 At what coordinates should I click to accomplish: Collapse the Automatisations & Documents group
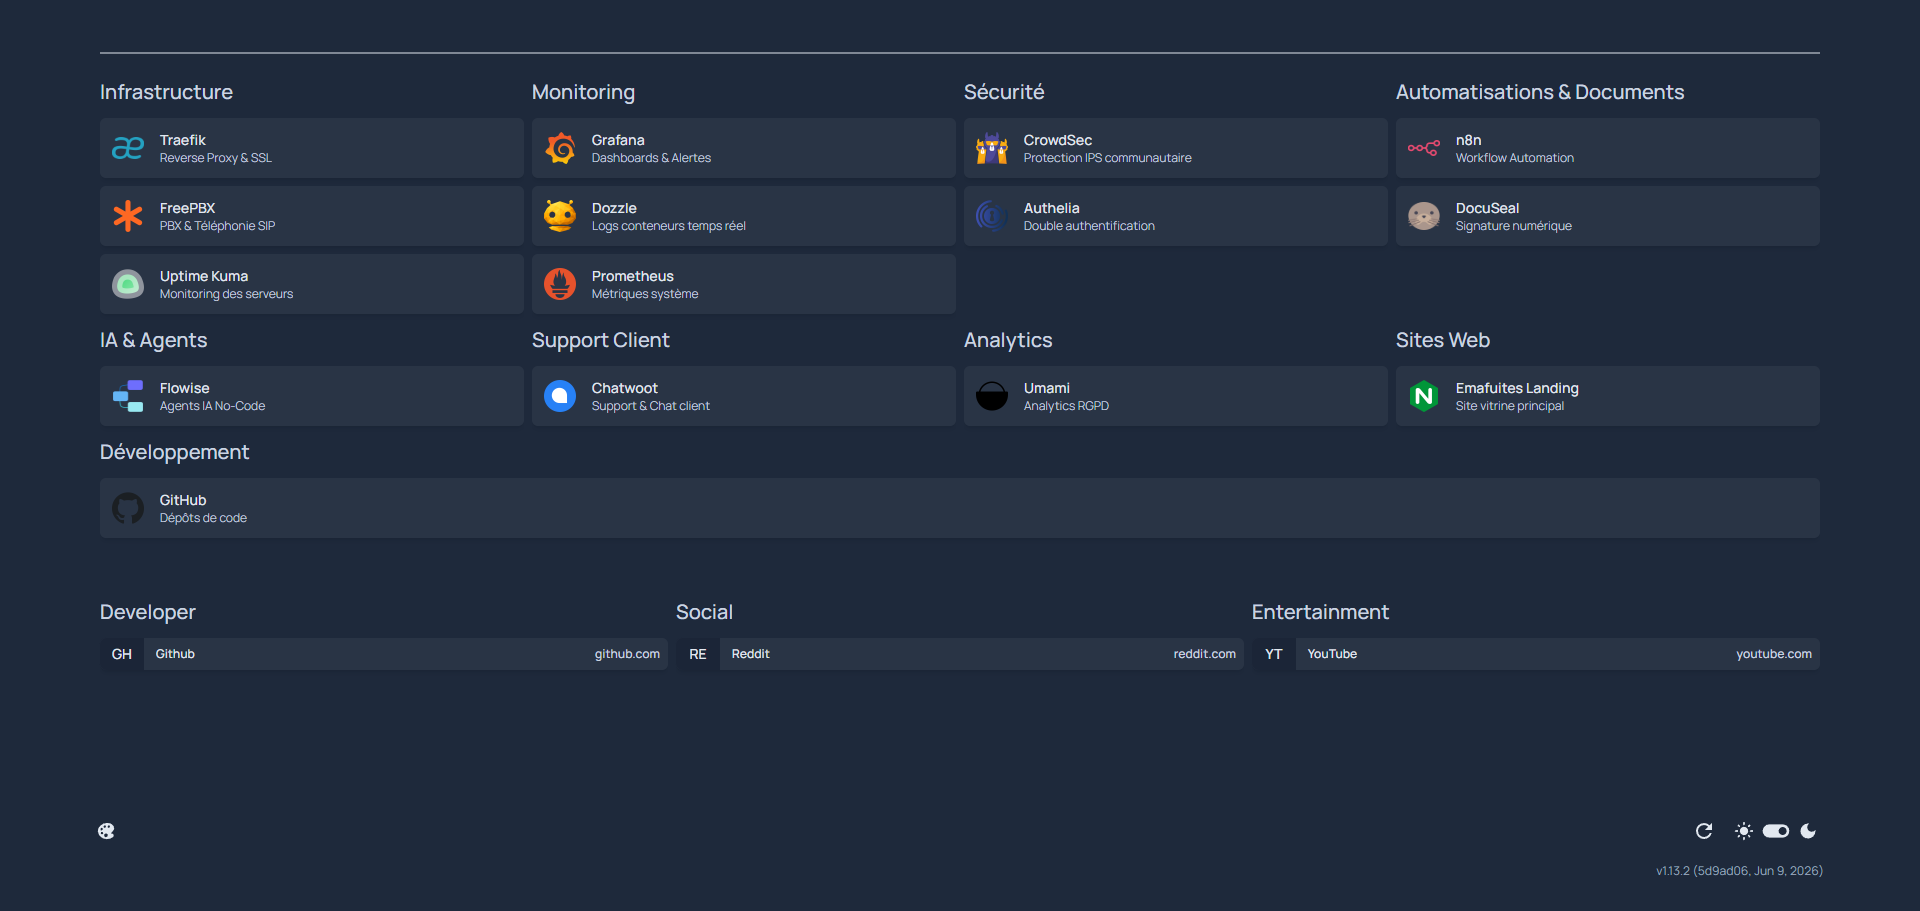(1540, 92)
